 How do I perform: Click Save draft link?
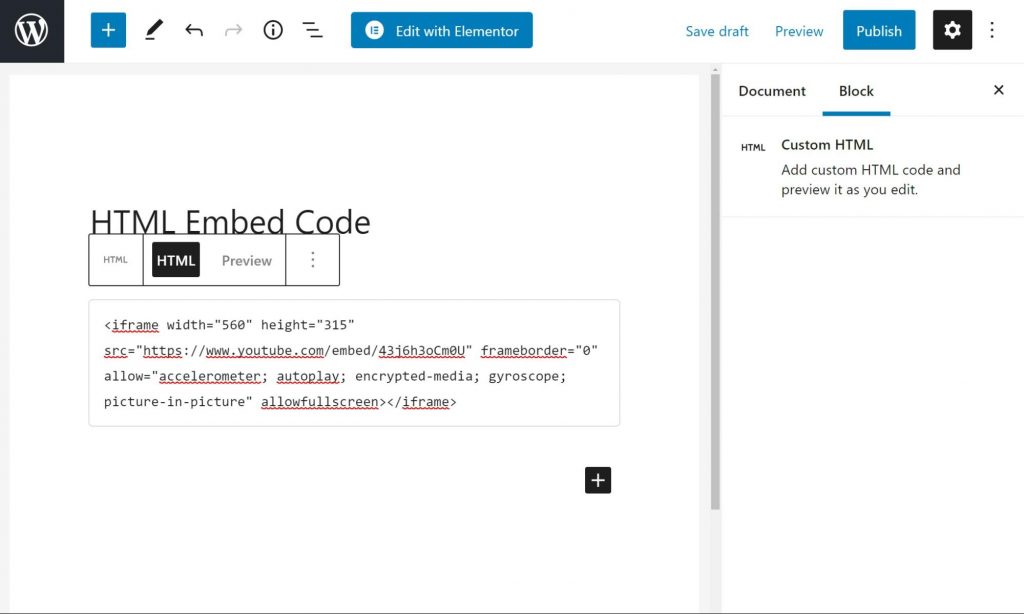tap(716, 31)
